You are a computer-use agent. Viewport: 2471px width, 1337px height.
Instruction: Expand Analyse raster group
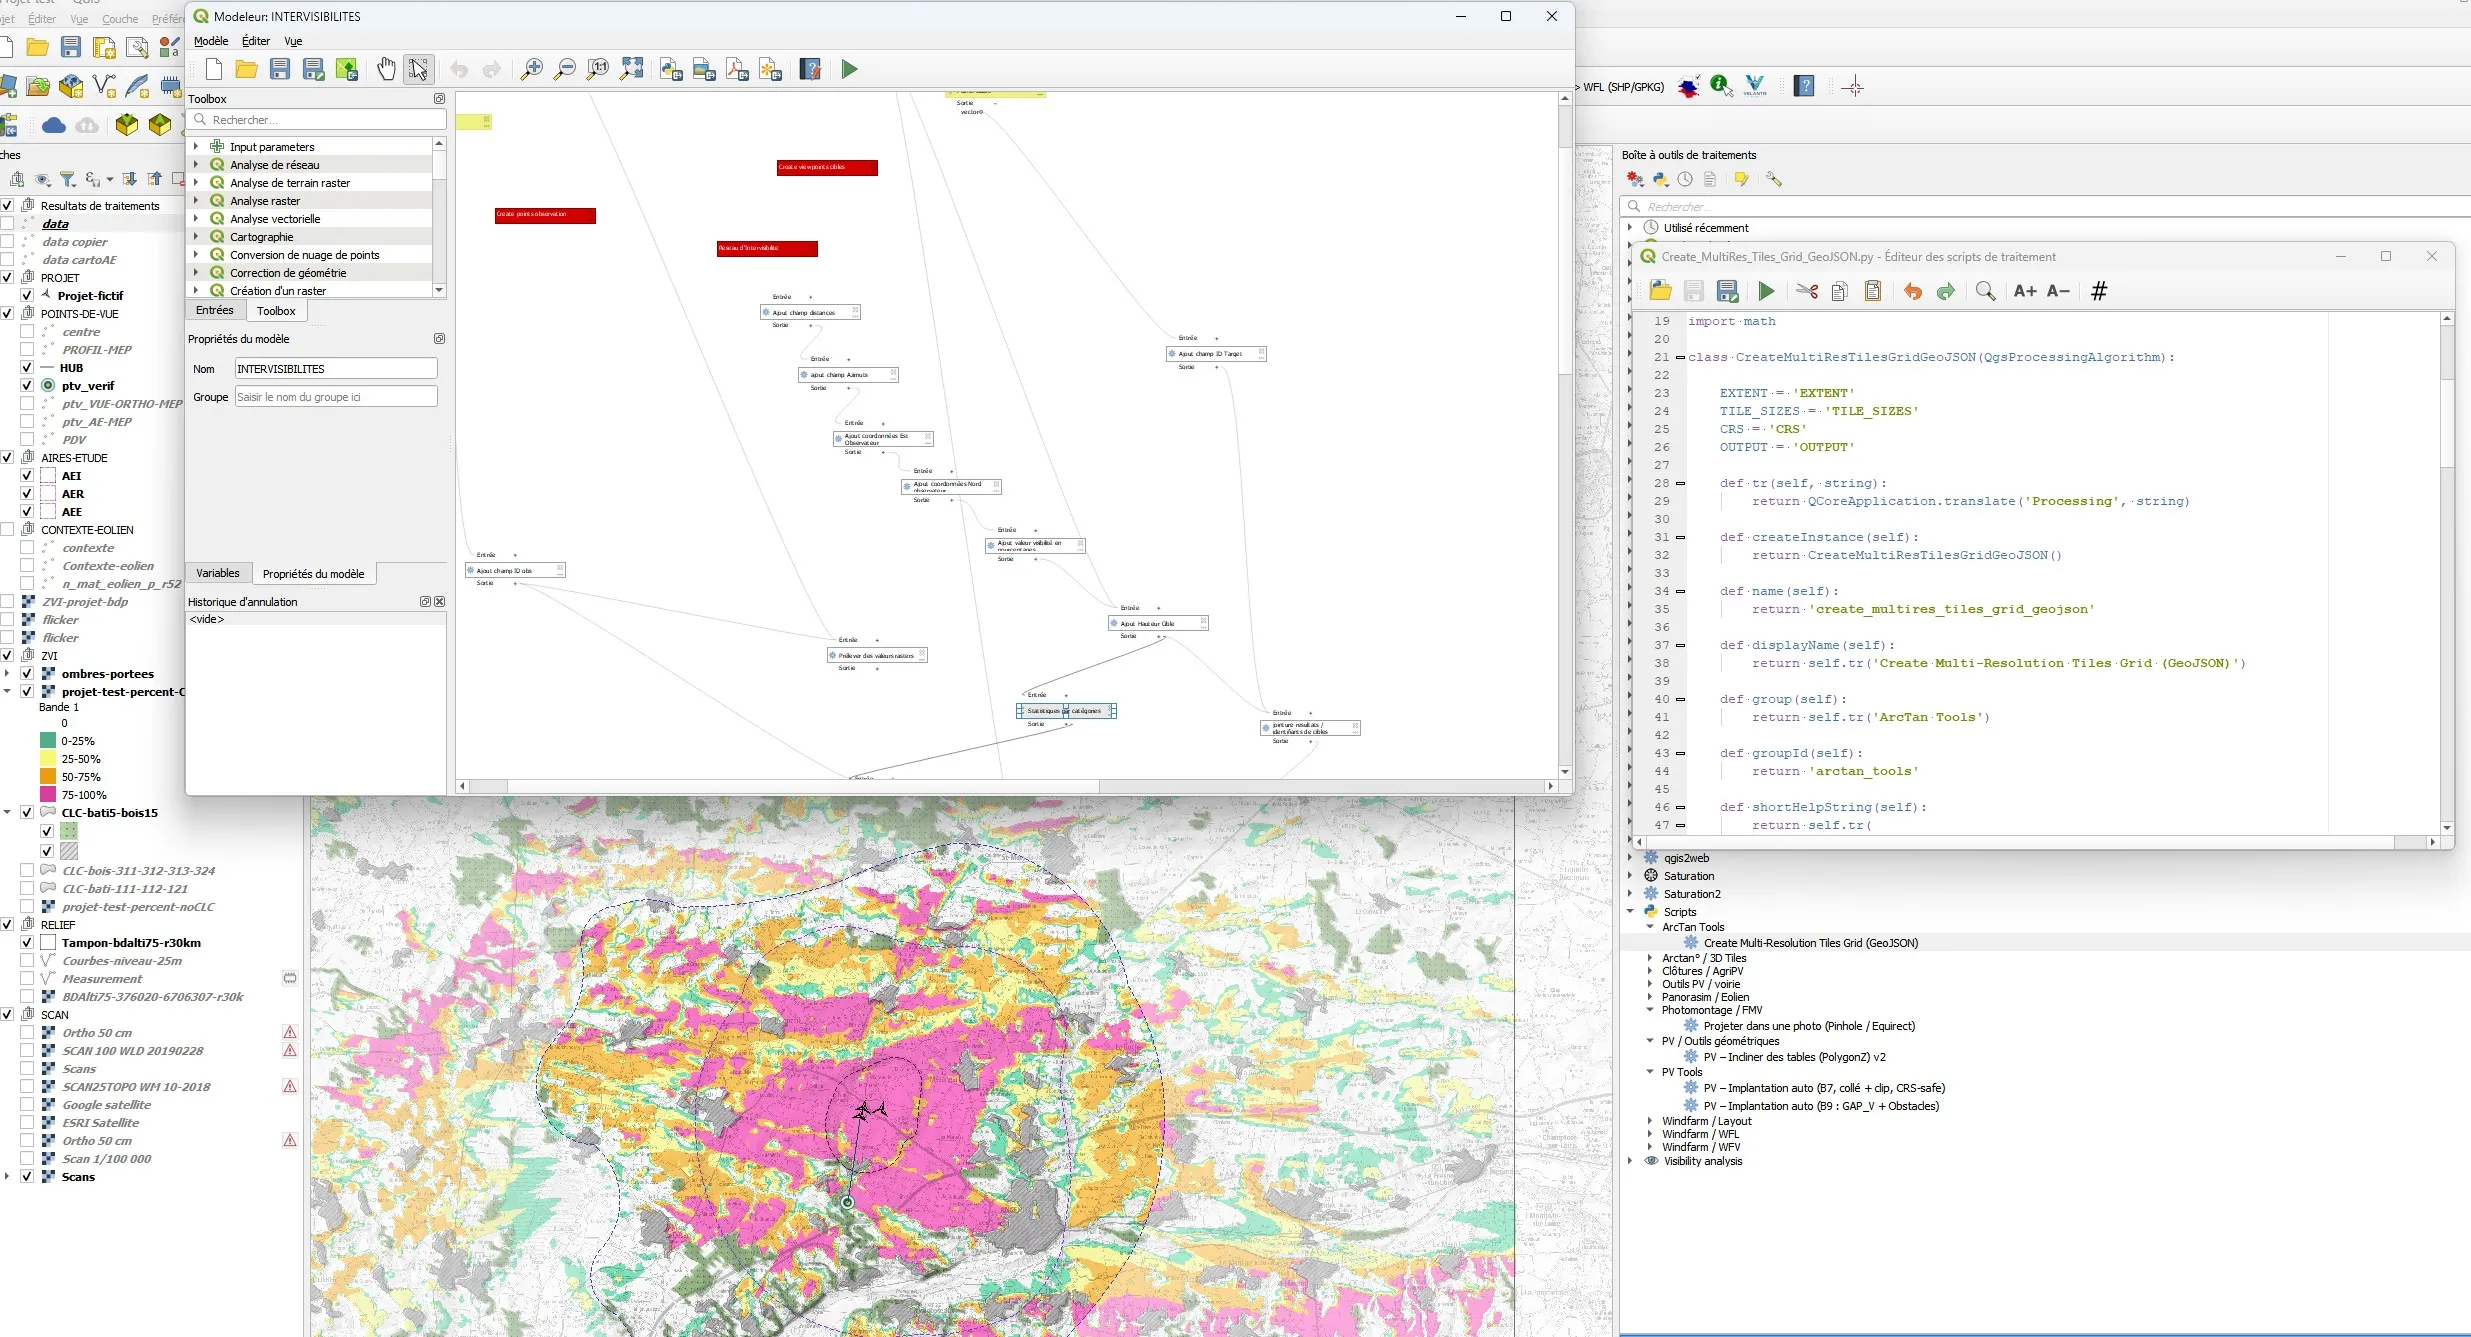pyautogui.click(x=196, y=201)
